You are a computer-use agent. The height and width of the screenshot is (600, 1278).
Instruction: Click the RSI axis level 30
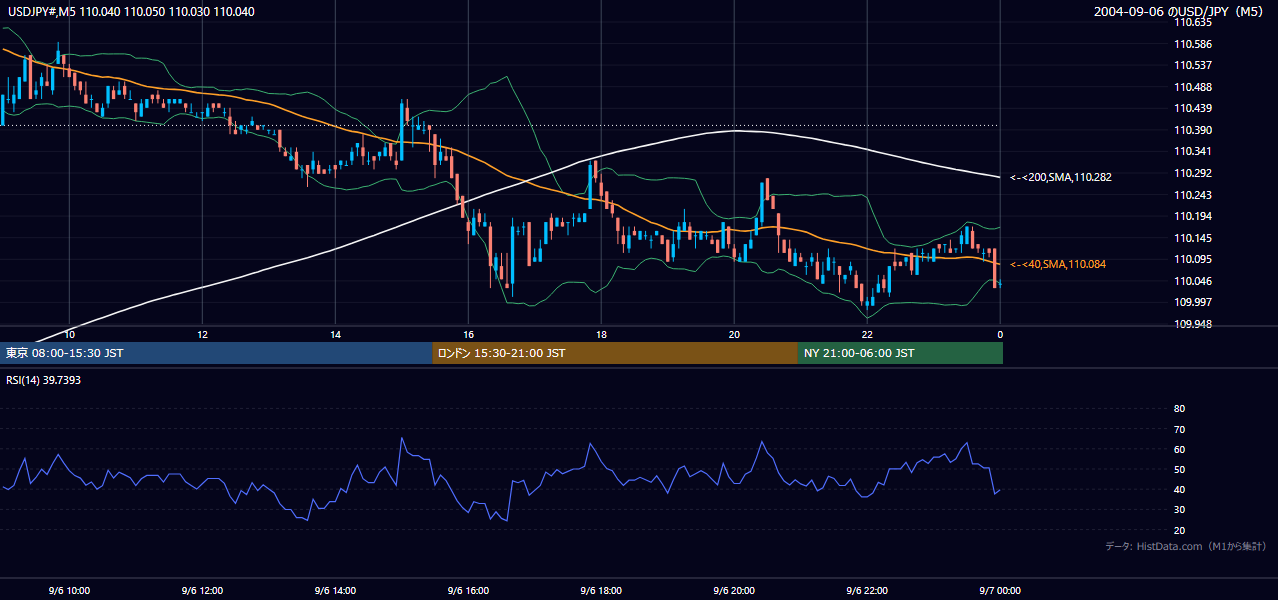(x=1179, y=510)
